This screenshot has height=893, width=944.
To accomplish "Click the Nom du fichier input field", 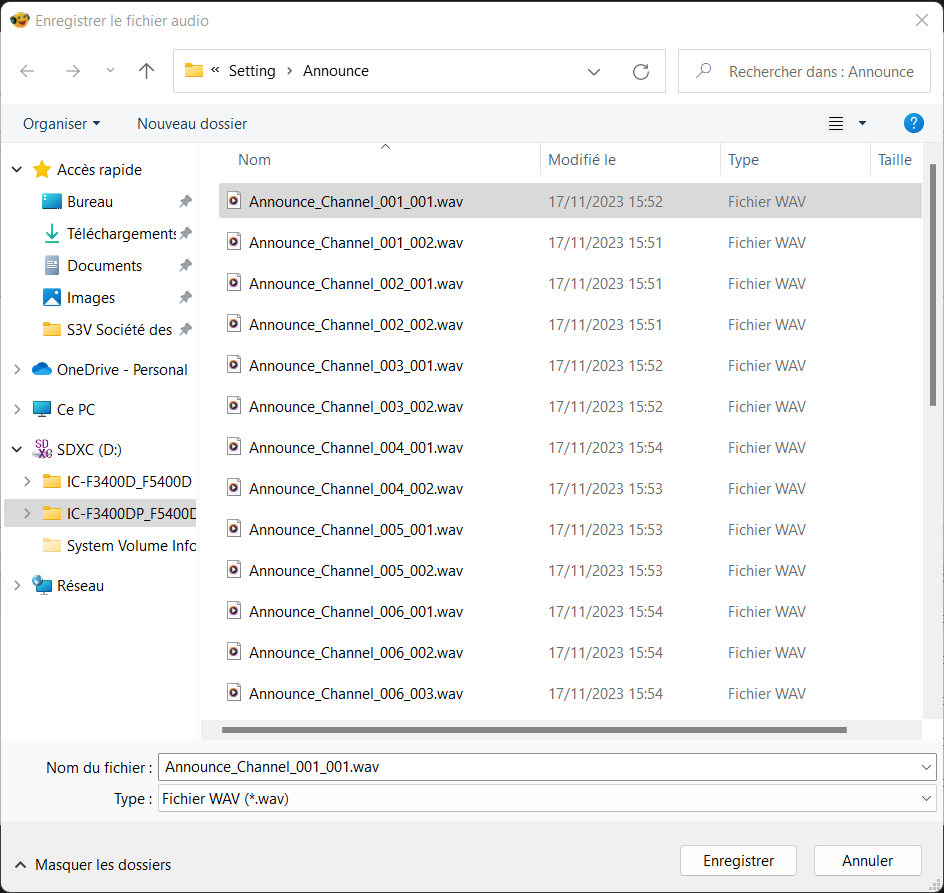I will click(x=540, y=767).
